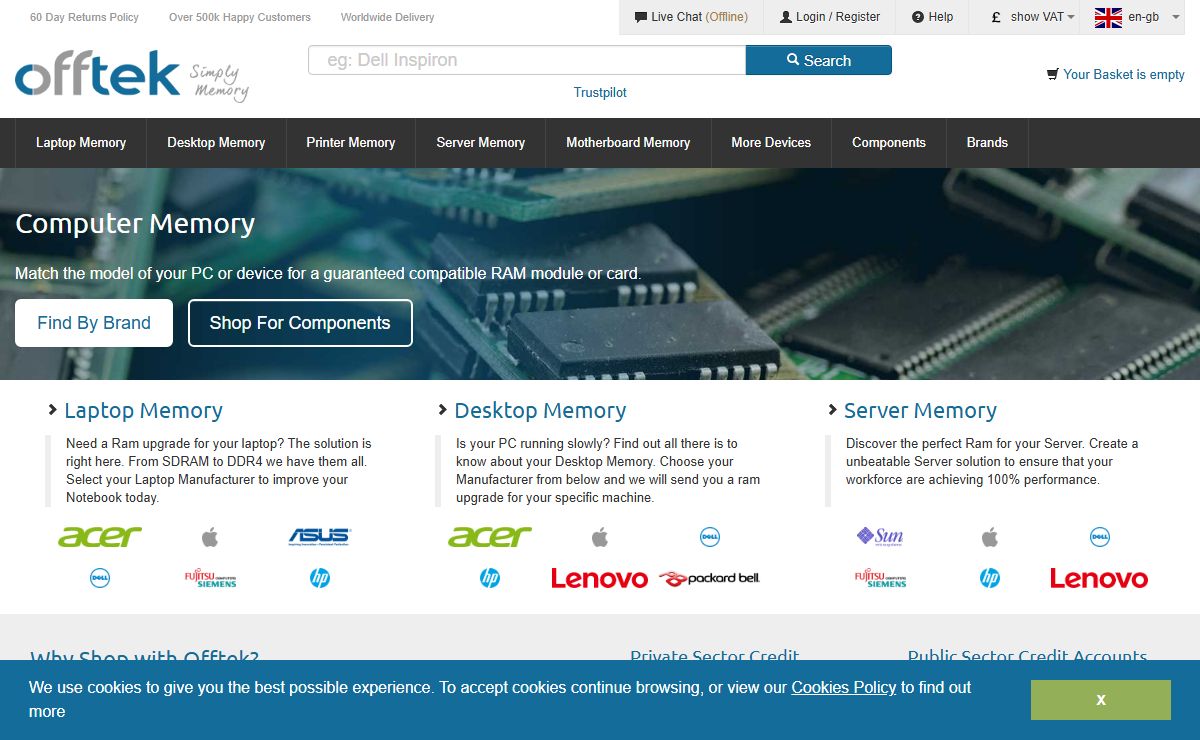This screenshot has width=1200, height=740.
Task: Pick Fujitsu Siemens logo under Laptop Memory
Action: pyautogui.click(x=210, y=578)
